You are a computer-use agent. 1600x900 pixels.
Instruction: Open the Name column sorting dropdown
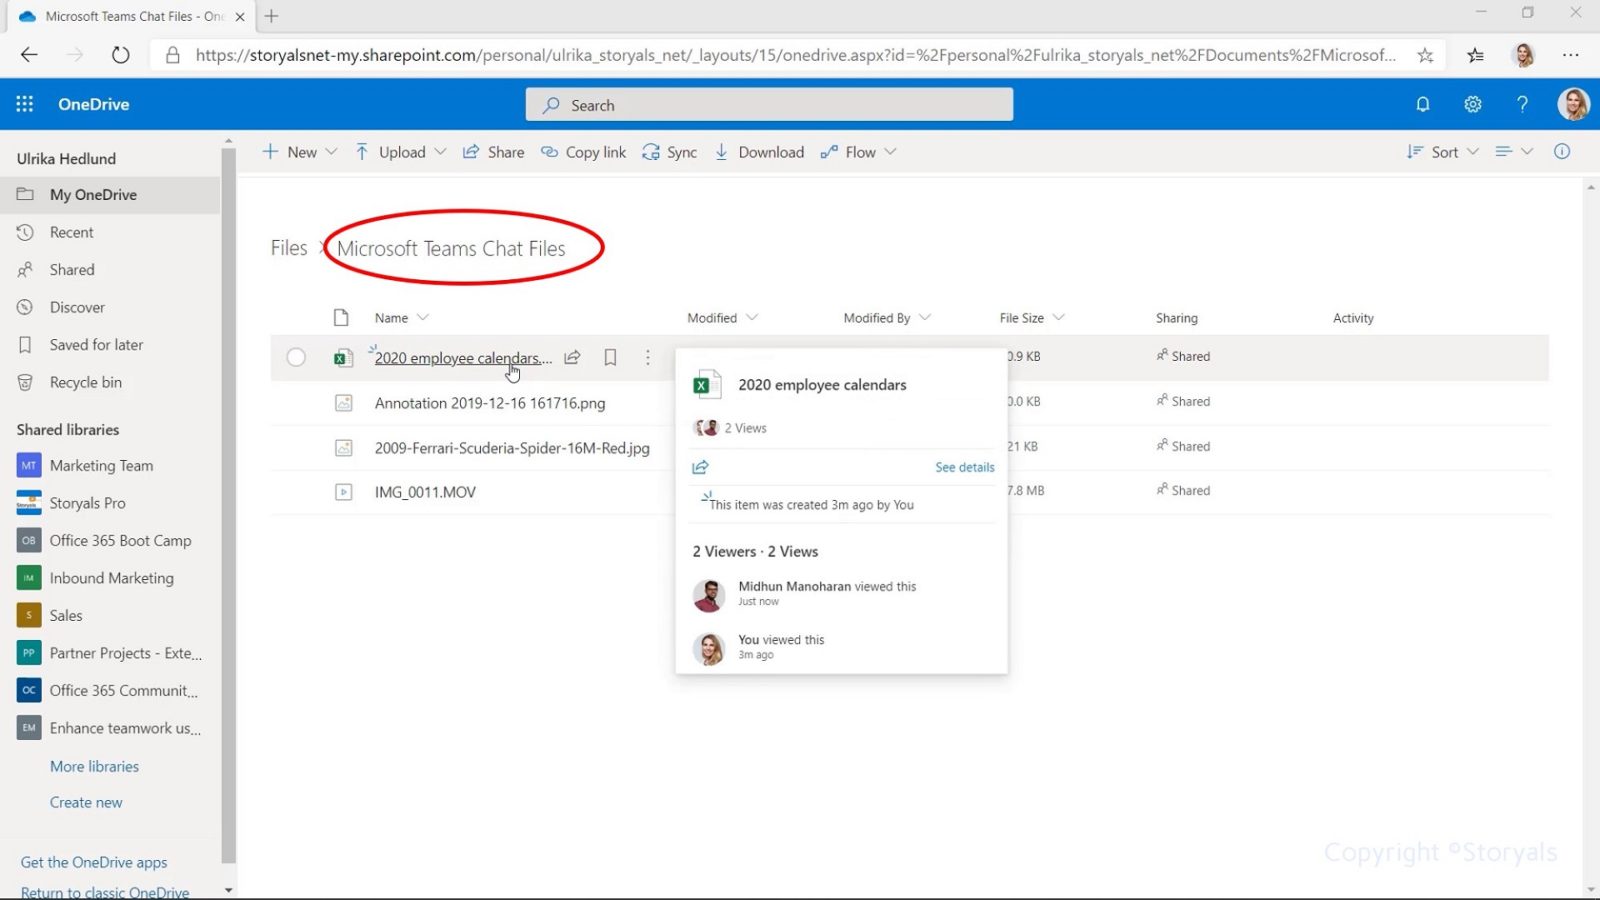424,317
